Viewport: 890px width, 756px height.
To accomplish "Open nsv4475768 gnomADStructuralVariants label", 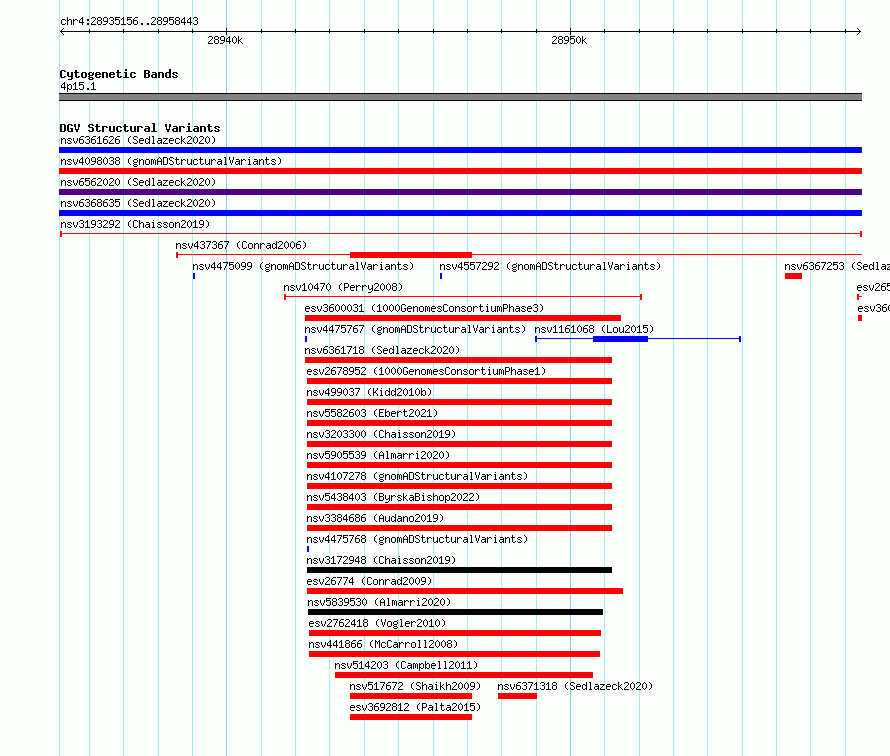I will [x=417, y=539].
